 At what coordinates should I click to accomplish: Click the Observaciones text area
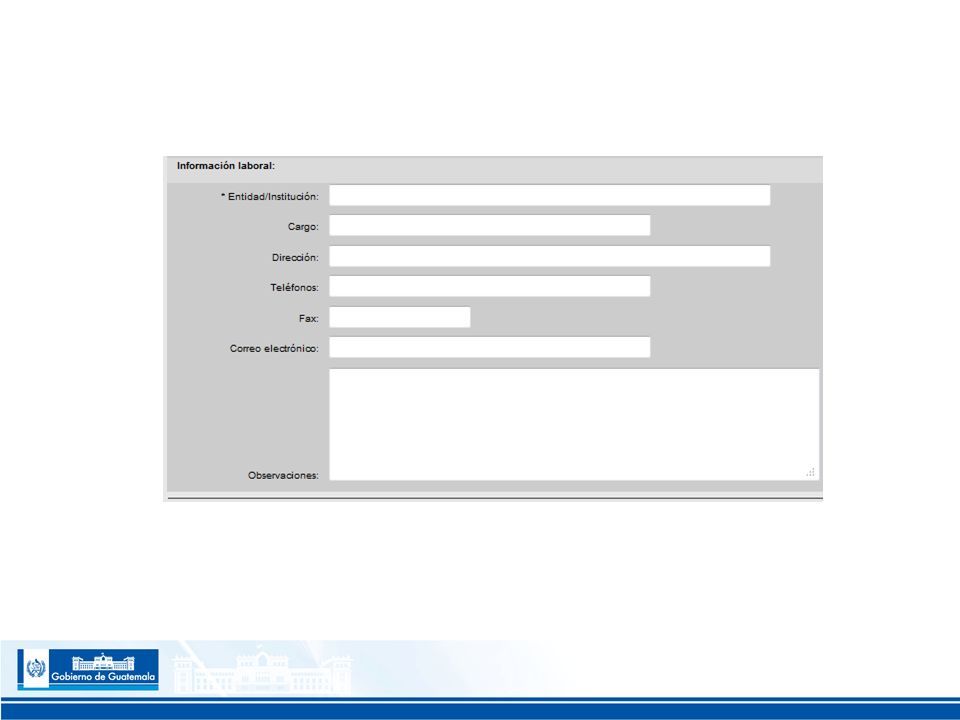pyautogui.click(x=574, y=424)
